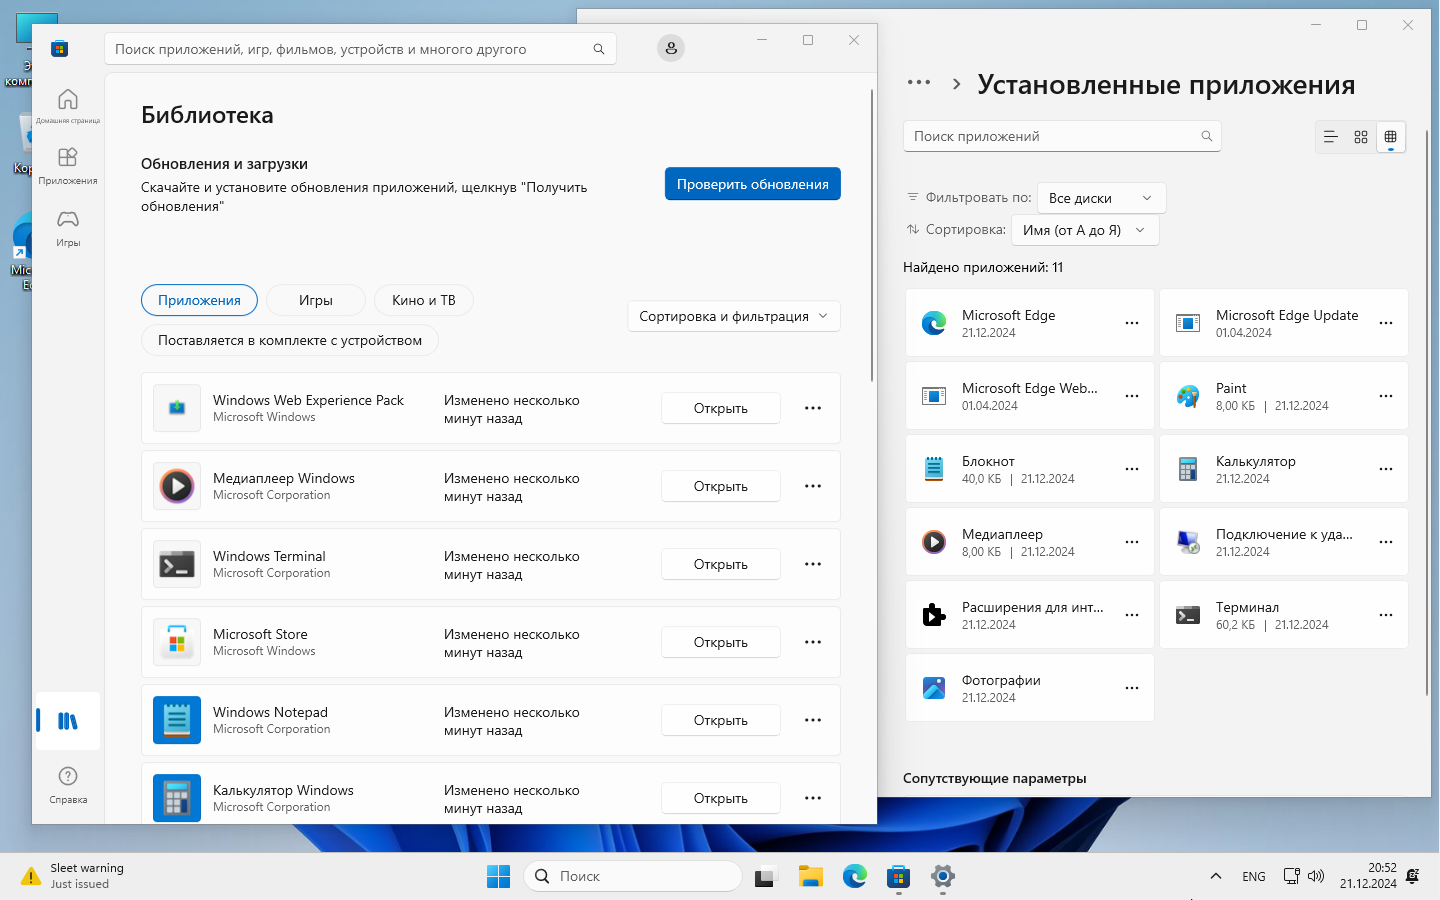The width and height of the screenshot is (1440, 900).
Task: Open Help (Справка) in Store sidebar
Action: click(x=67, y=784)
